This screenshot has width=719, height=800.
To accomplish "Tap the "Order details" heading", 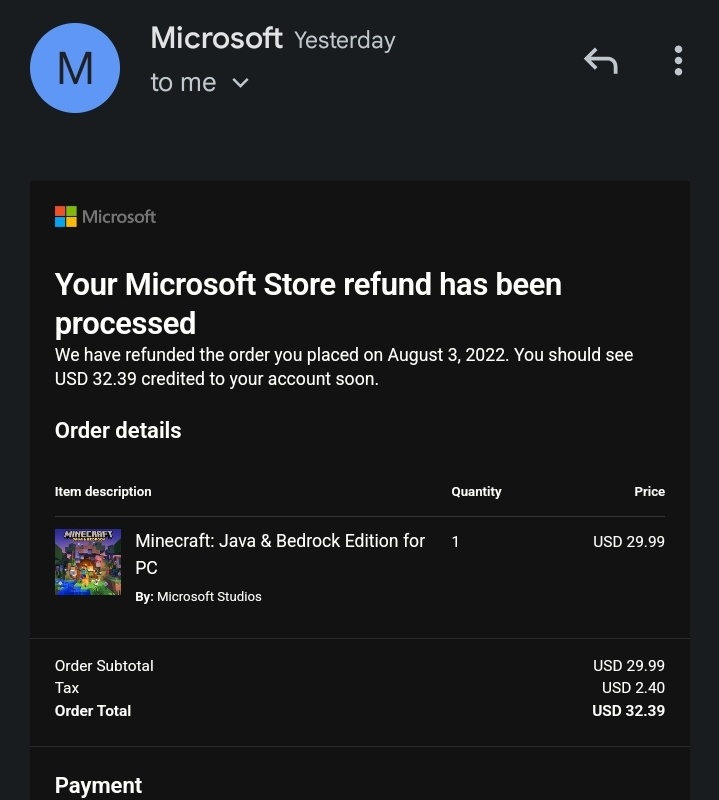I will tap(118, 431).
